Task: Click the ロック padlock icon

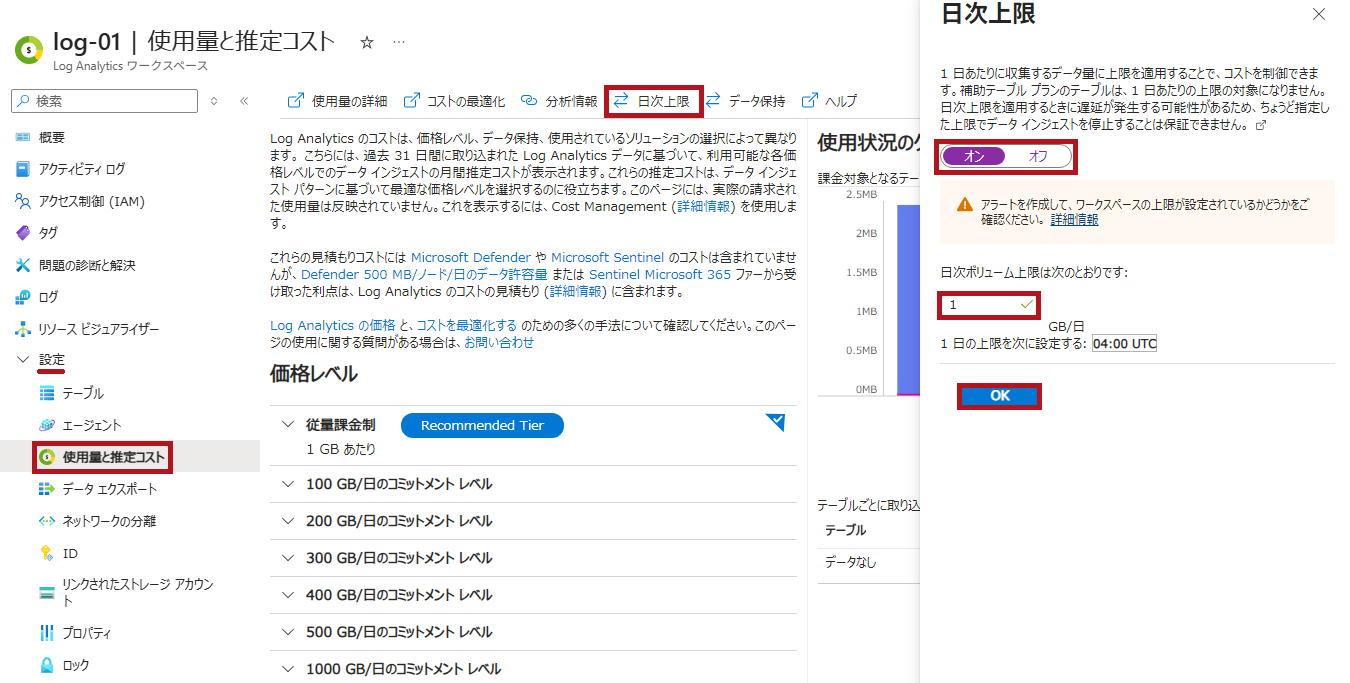Action: [x=46, y=665]
